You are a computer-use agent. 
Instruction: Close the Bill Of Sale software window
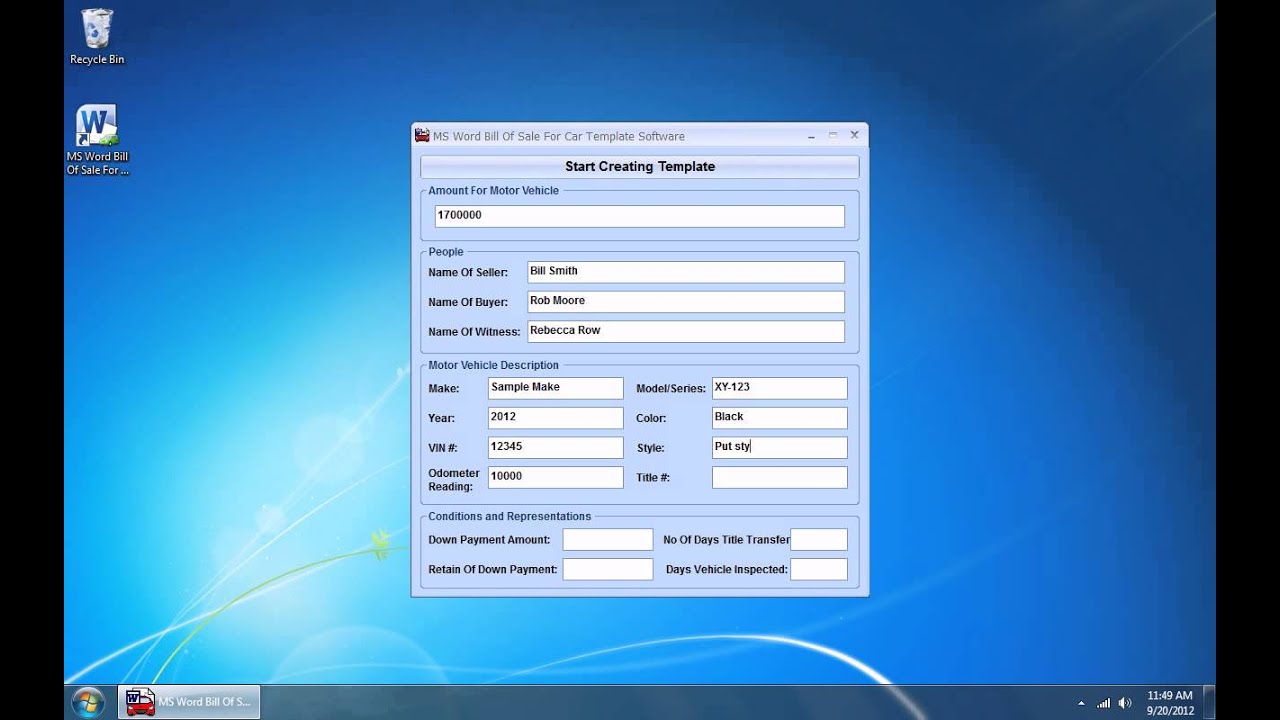tap(854, 135)
